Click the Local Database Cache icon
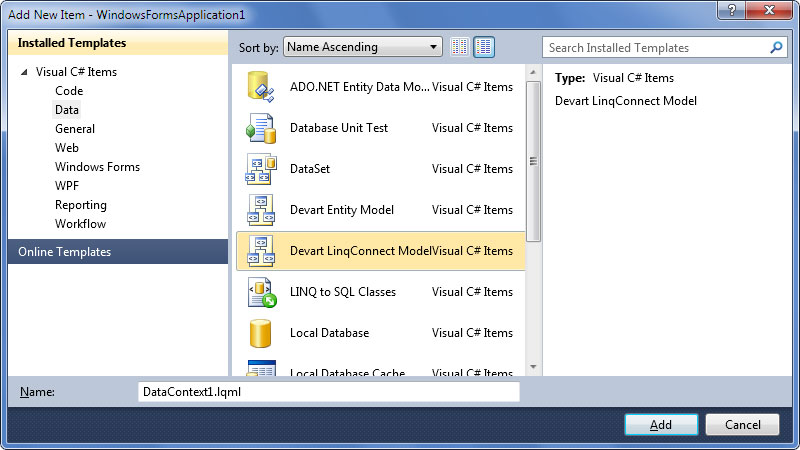This screenshot has height=450, width=800. (261, 368)
